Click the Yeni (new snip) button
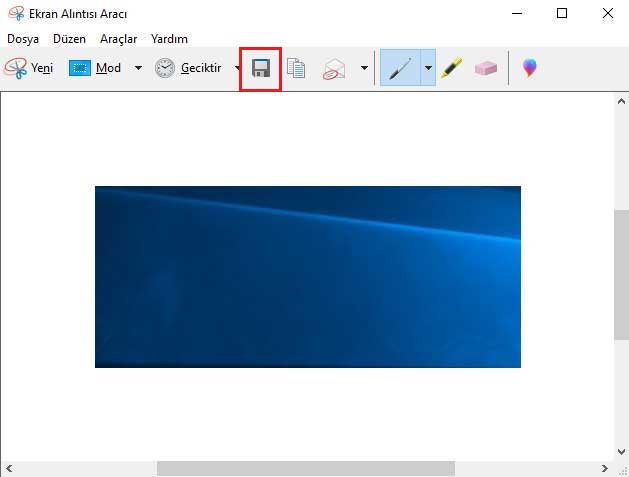Image resolution: width=629 pixels, height=477 pixels. coord(28,68)
